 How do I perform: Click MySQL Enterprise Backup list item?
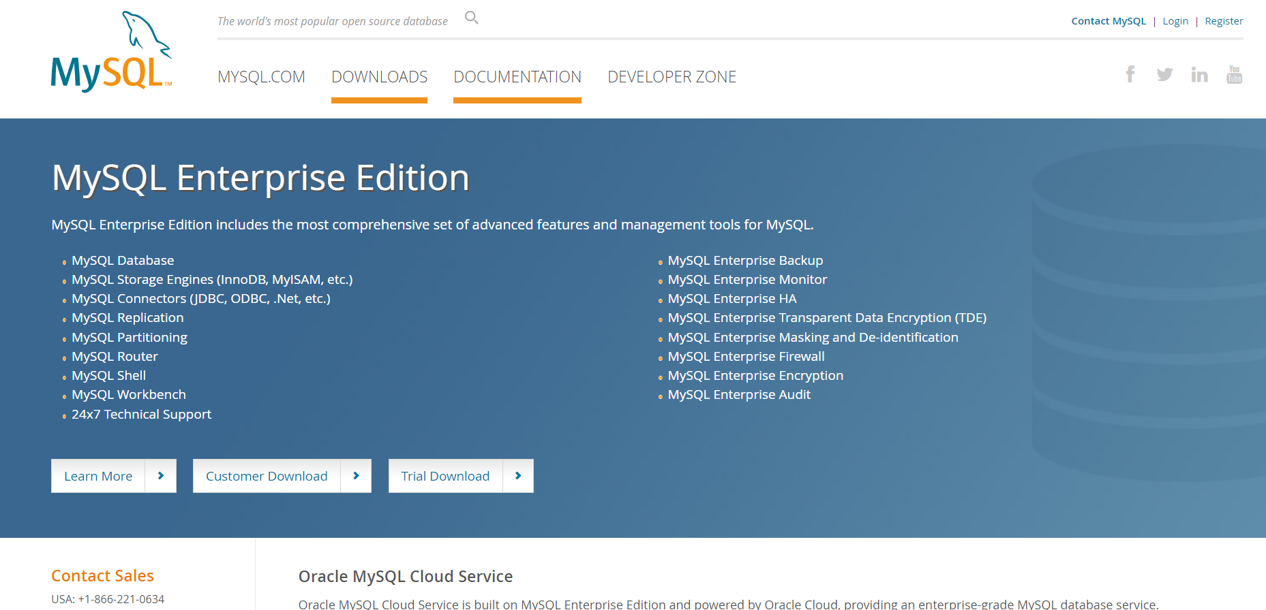coord(745,260)
